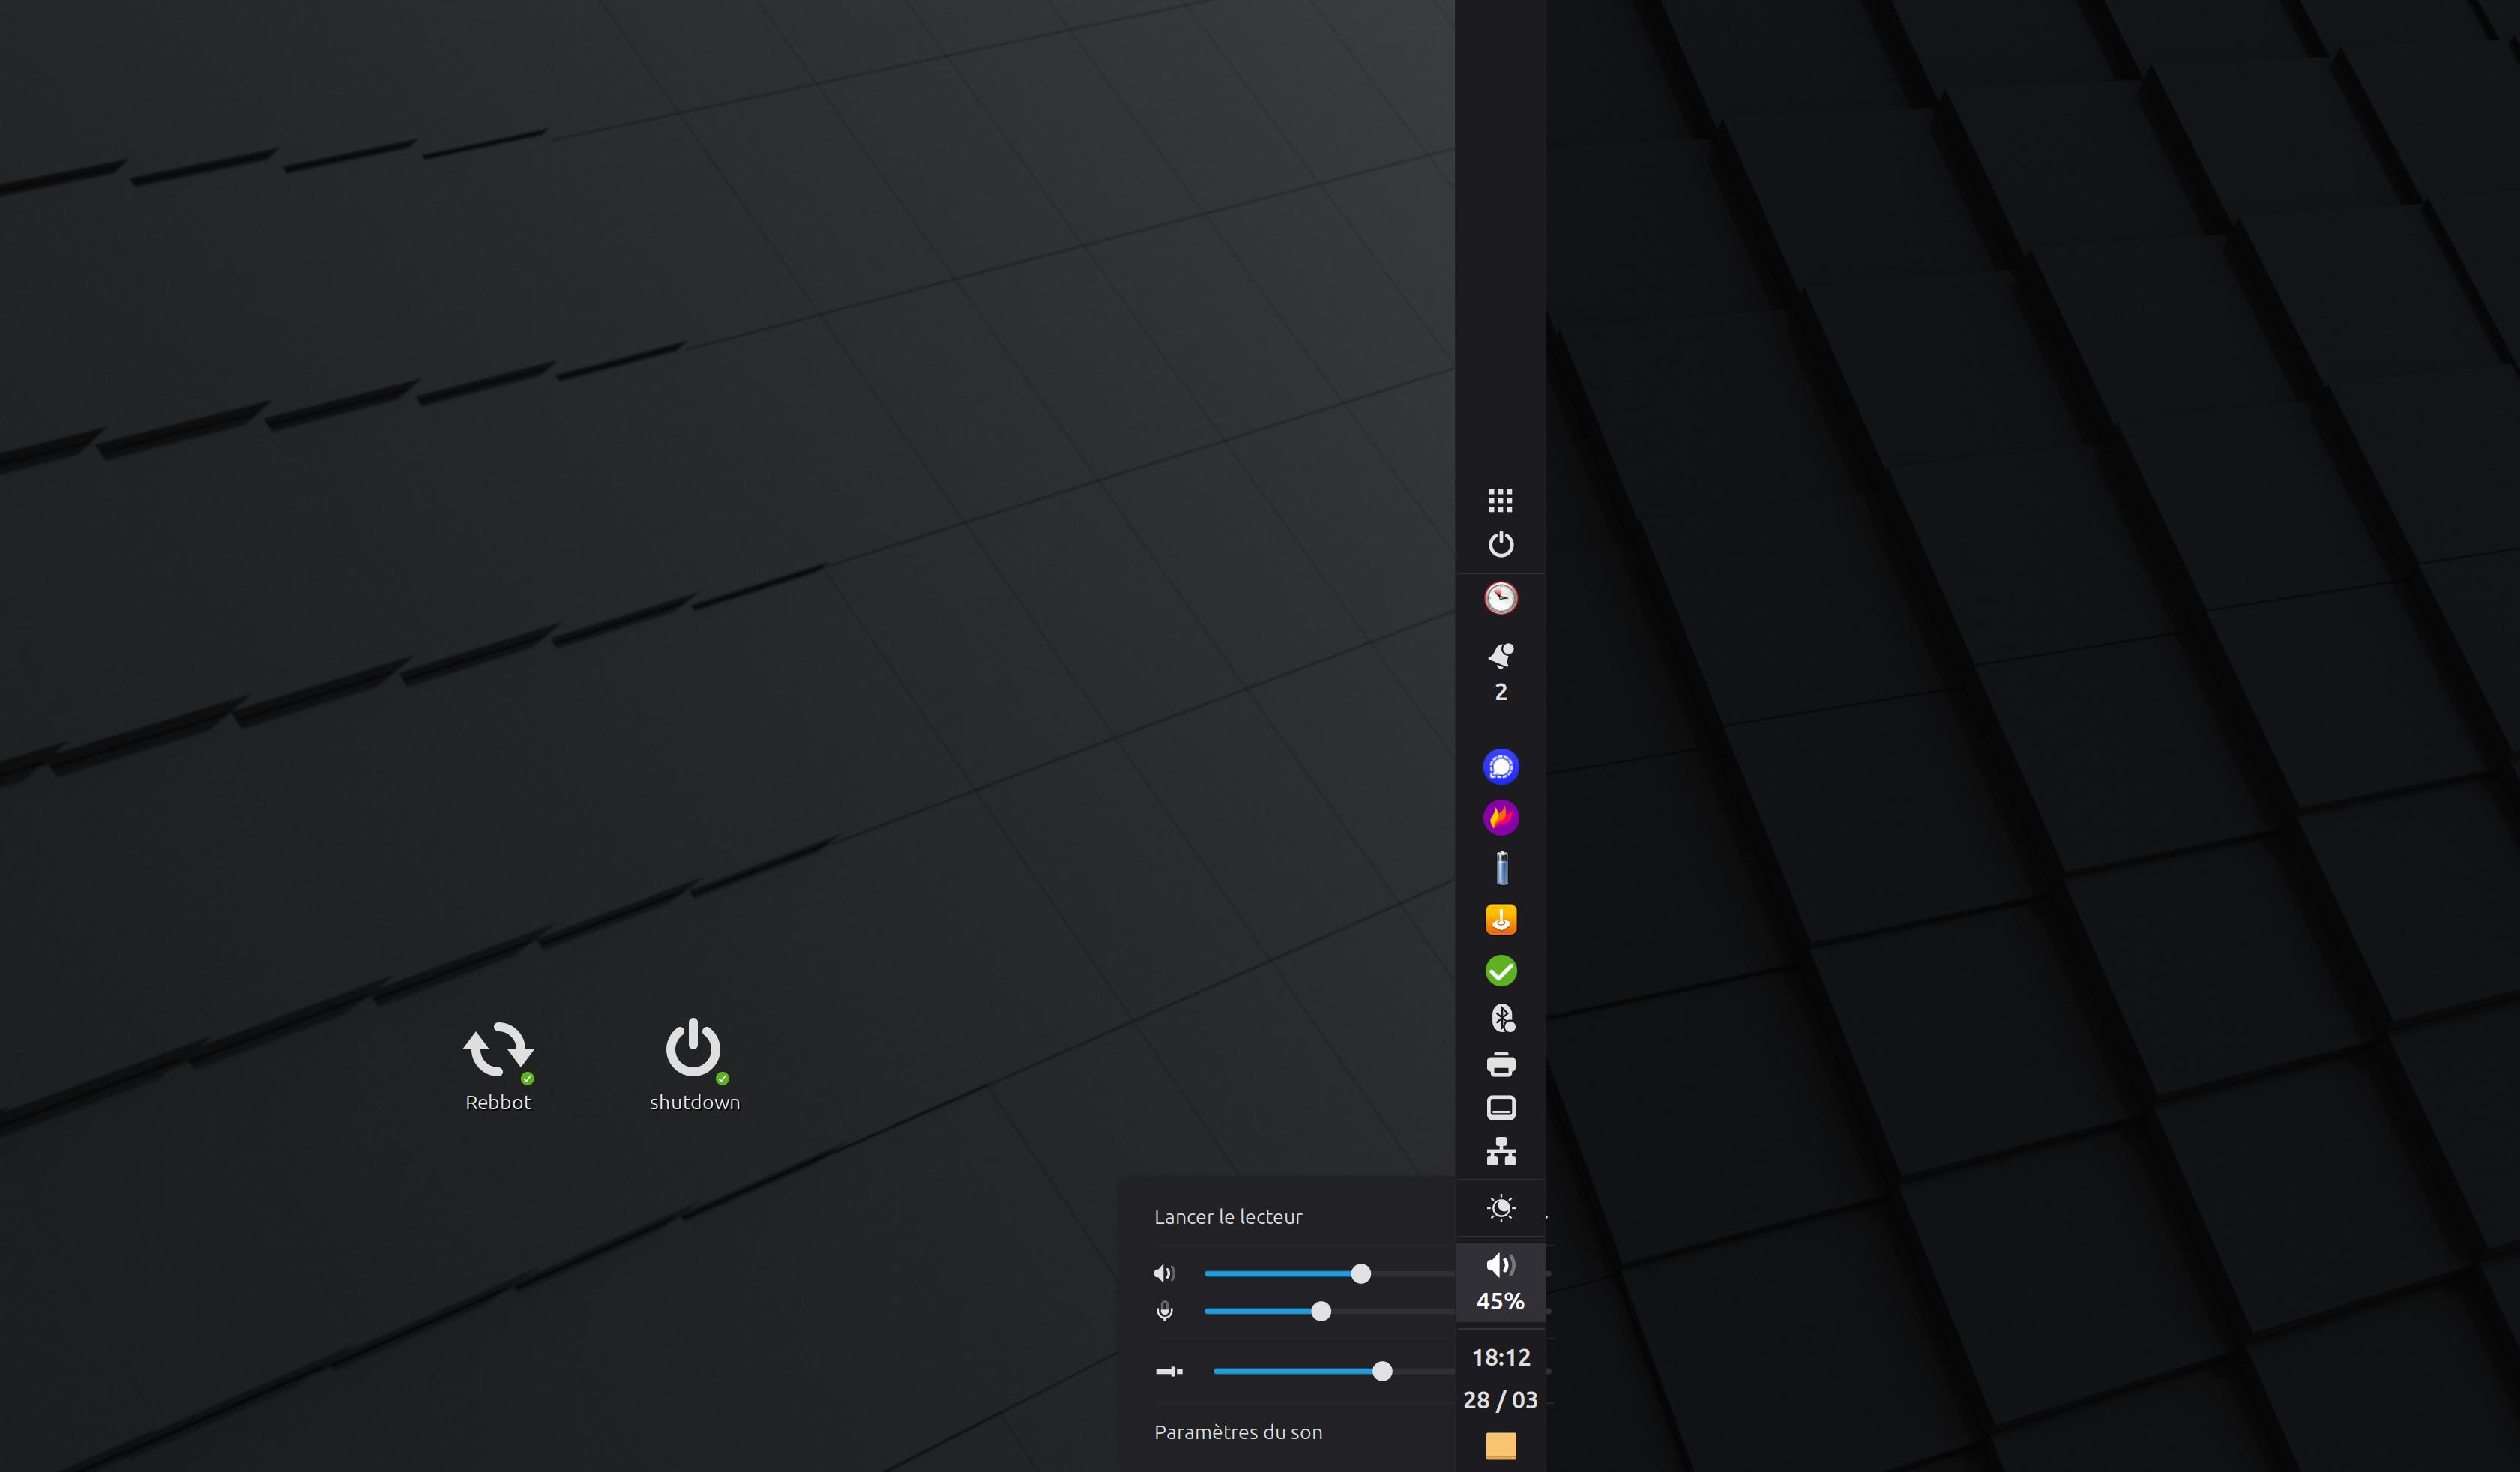Viewport: 2520px width, 1472px height.
Task: Open the application grid launcher
Action: click(x=1500, y=500)
